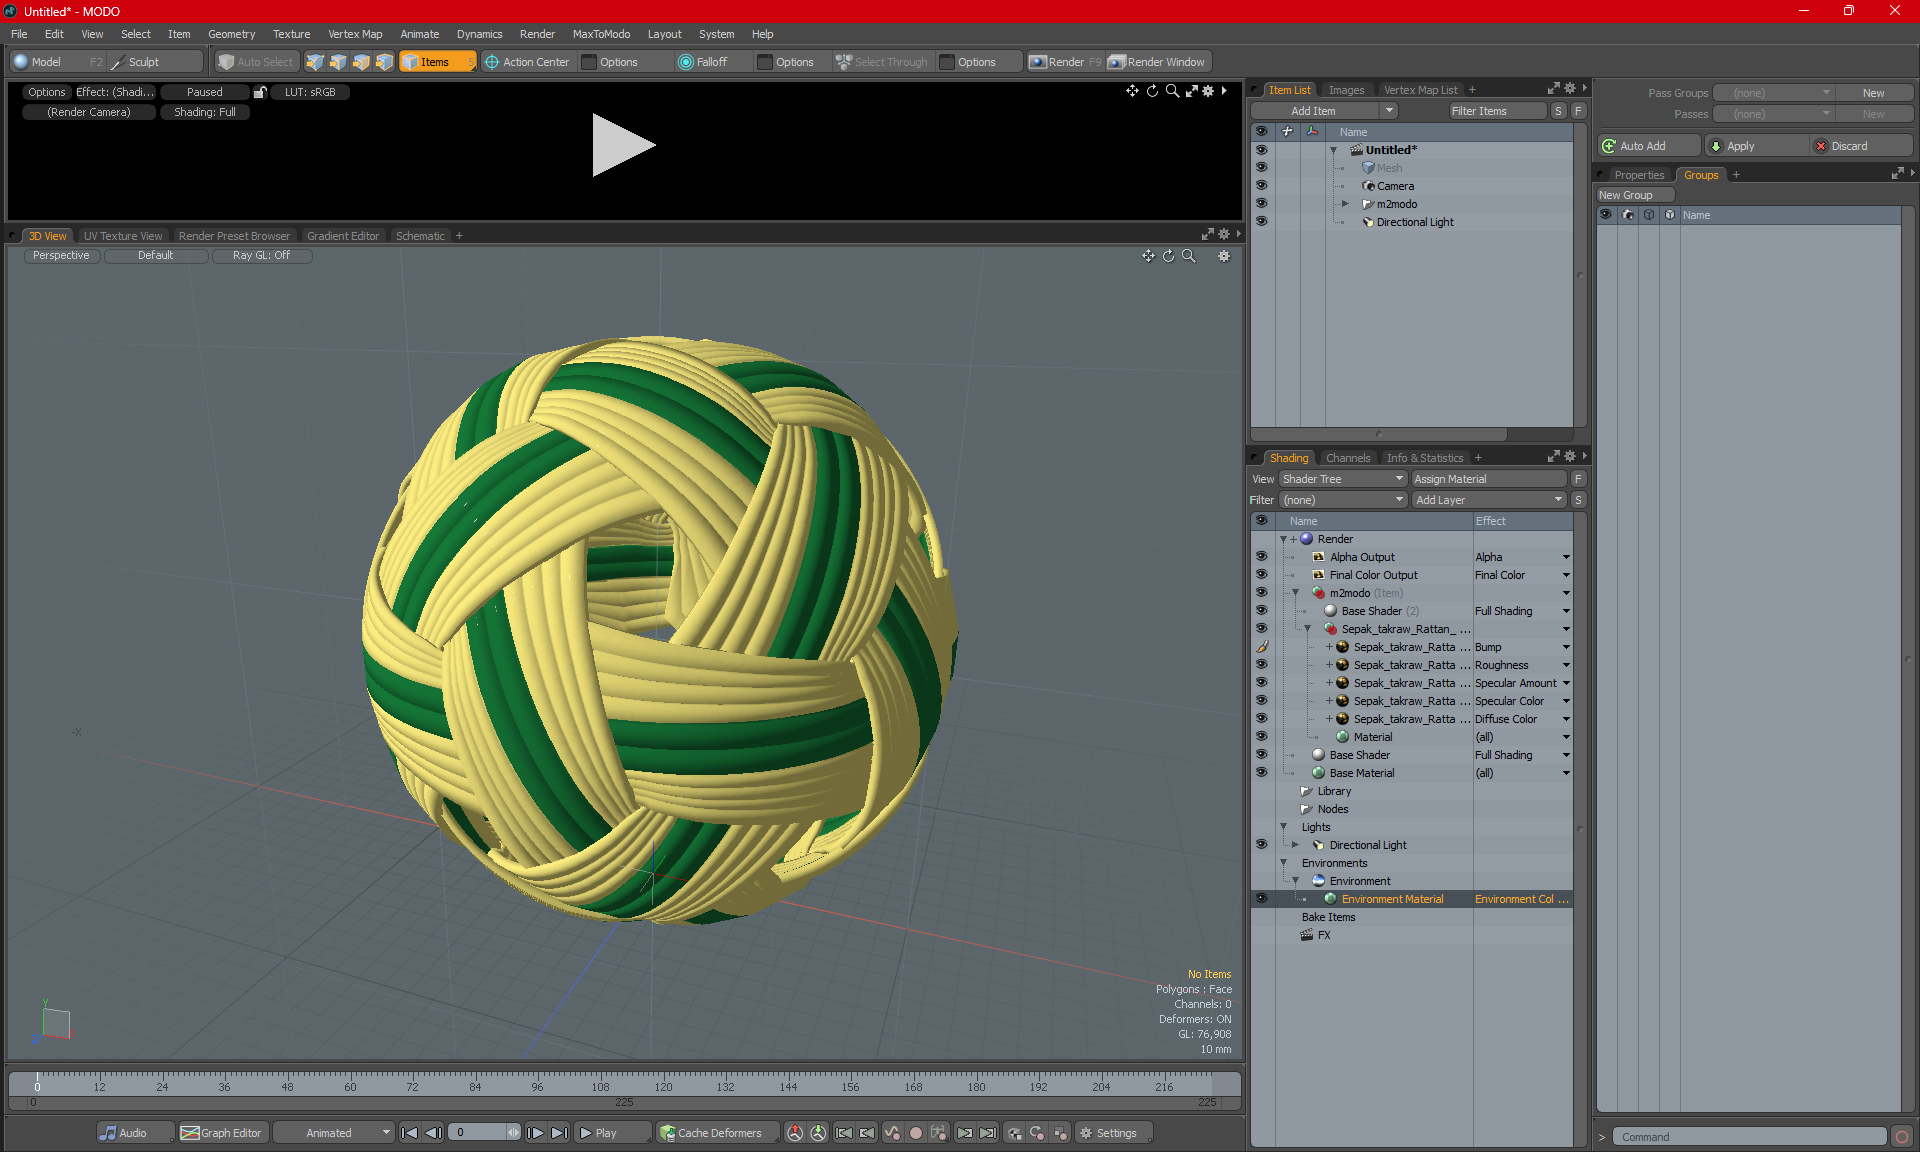Viewport: 1920px width, 1152px height.
Task: Toggle preview lock icon next to Paused
Action: coord(260,92)
